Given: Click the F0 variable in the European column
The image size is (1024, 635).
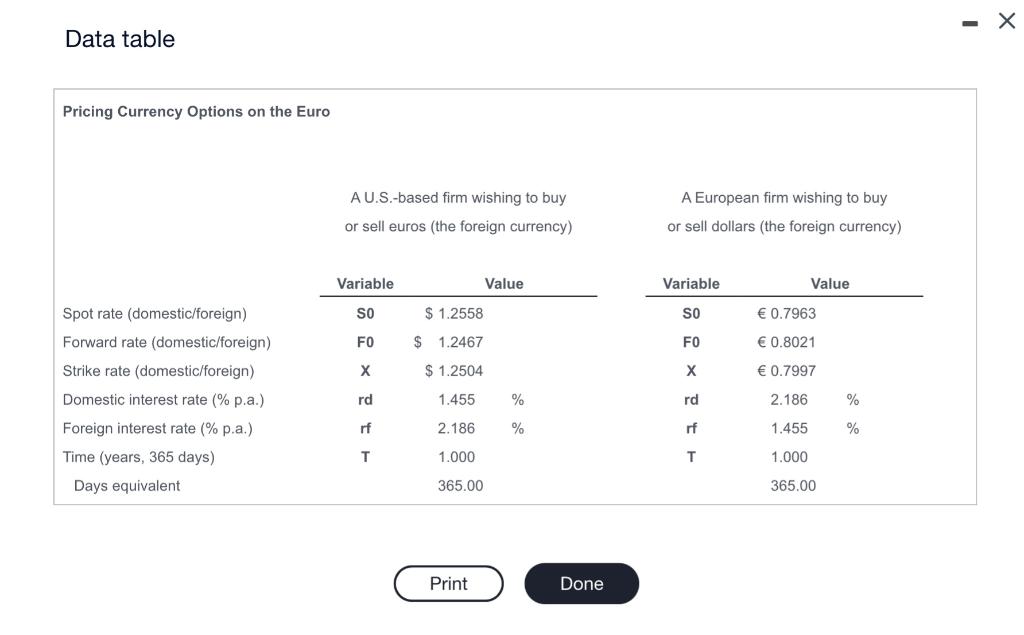Looking at the screenshot, I should pos(692,342).
